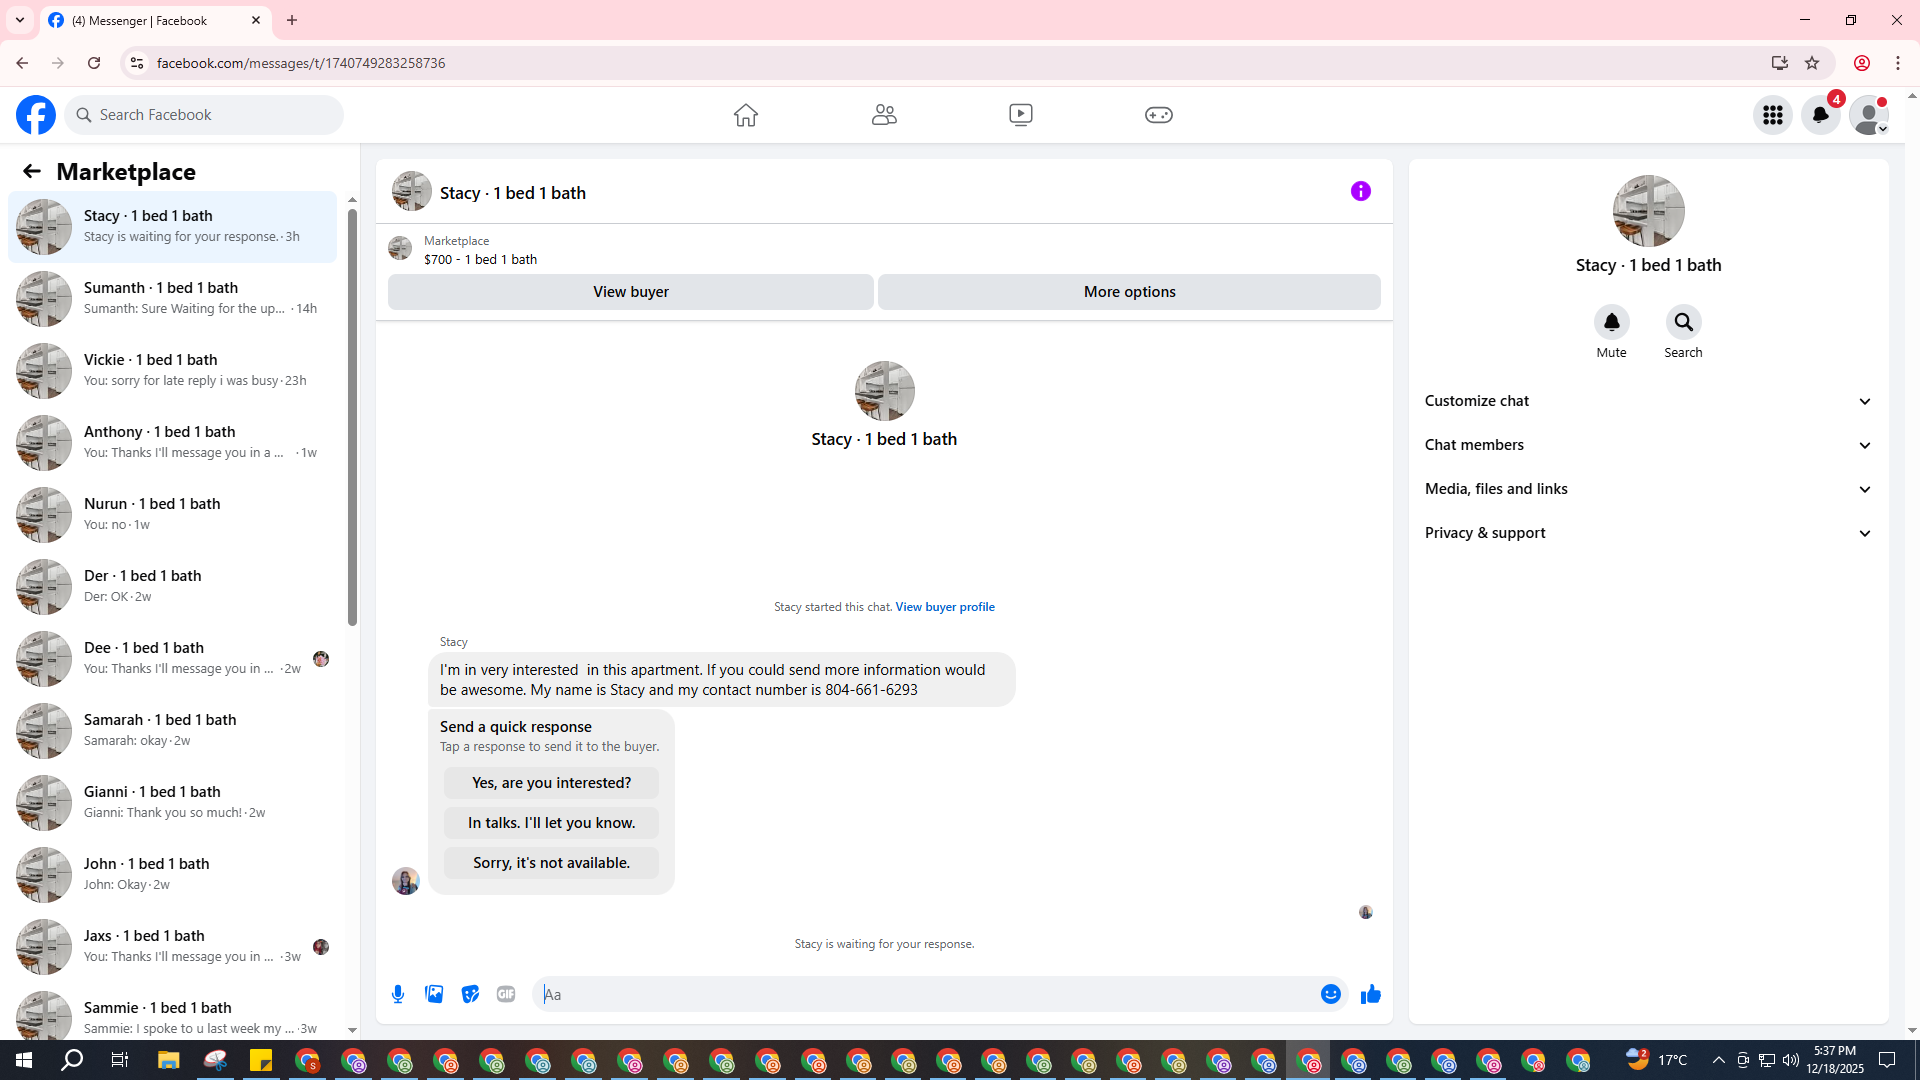1920x1080 pixels.
Task: Expand Privacy & support section
Action: (1648, 533)
